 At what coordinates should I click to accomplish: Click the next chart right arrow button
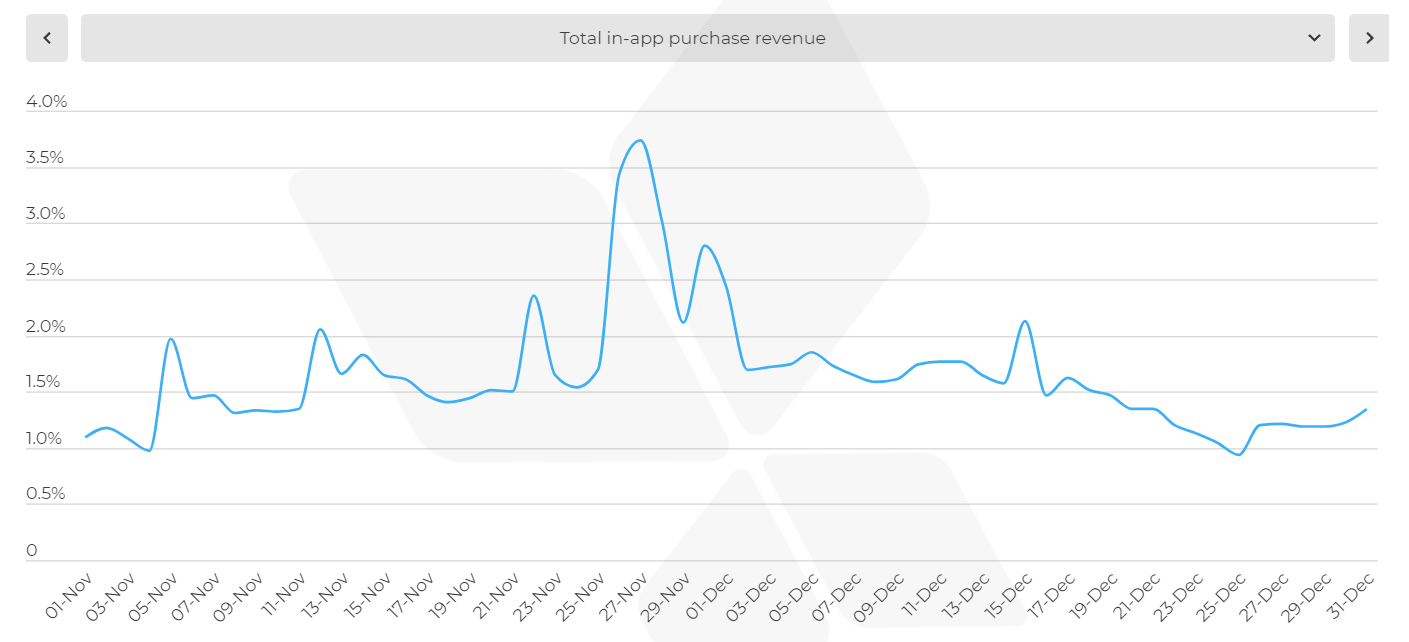(1369, 38)
